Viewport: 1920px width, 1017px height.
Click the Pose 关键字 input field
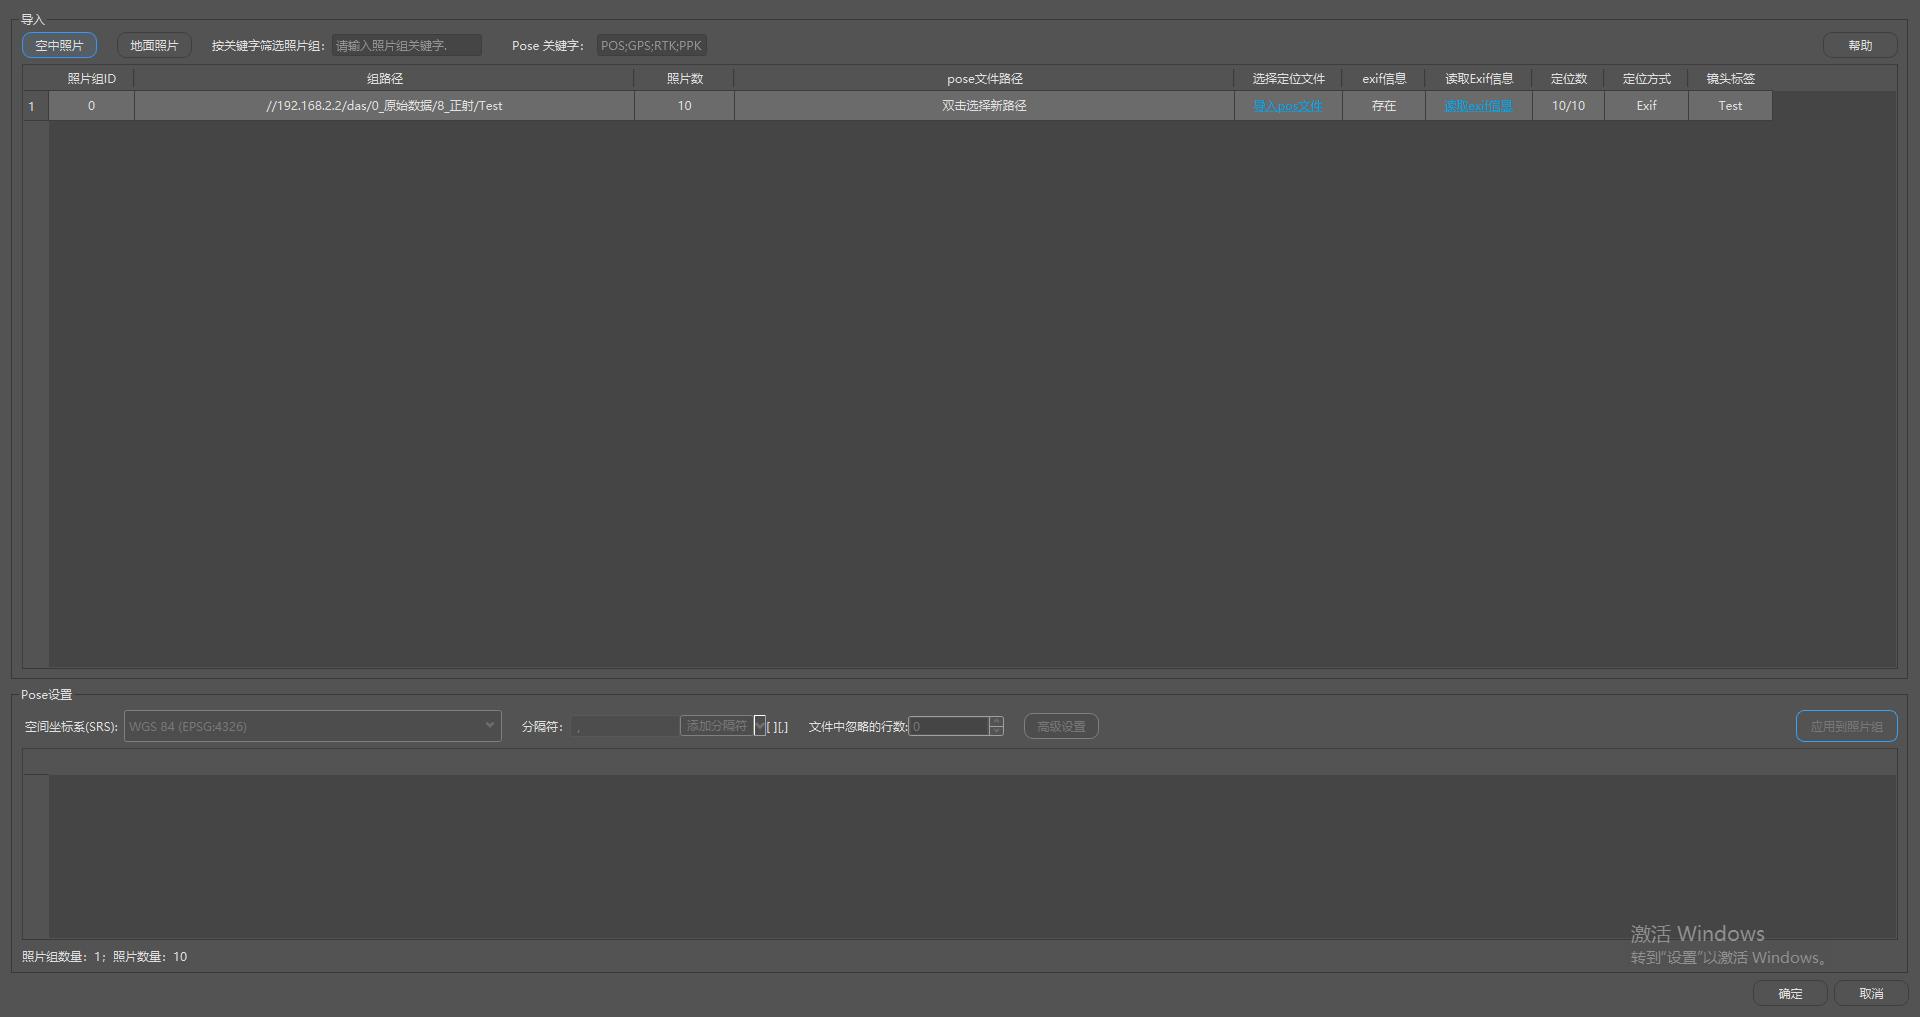(651, 45)
